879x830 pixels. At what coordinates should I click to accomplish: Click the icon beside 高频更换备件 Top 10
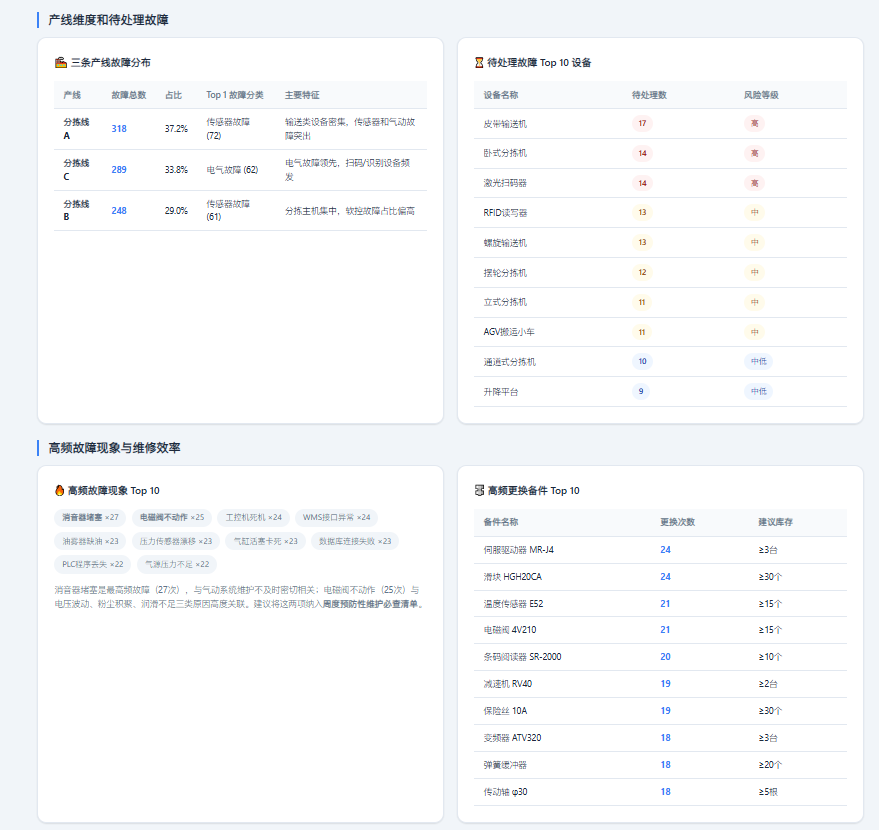pyautogui.click(x=479, y=490)
